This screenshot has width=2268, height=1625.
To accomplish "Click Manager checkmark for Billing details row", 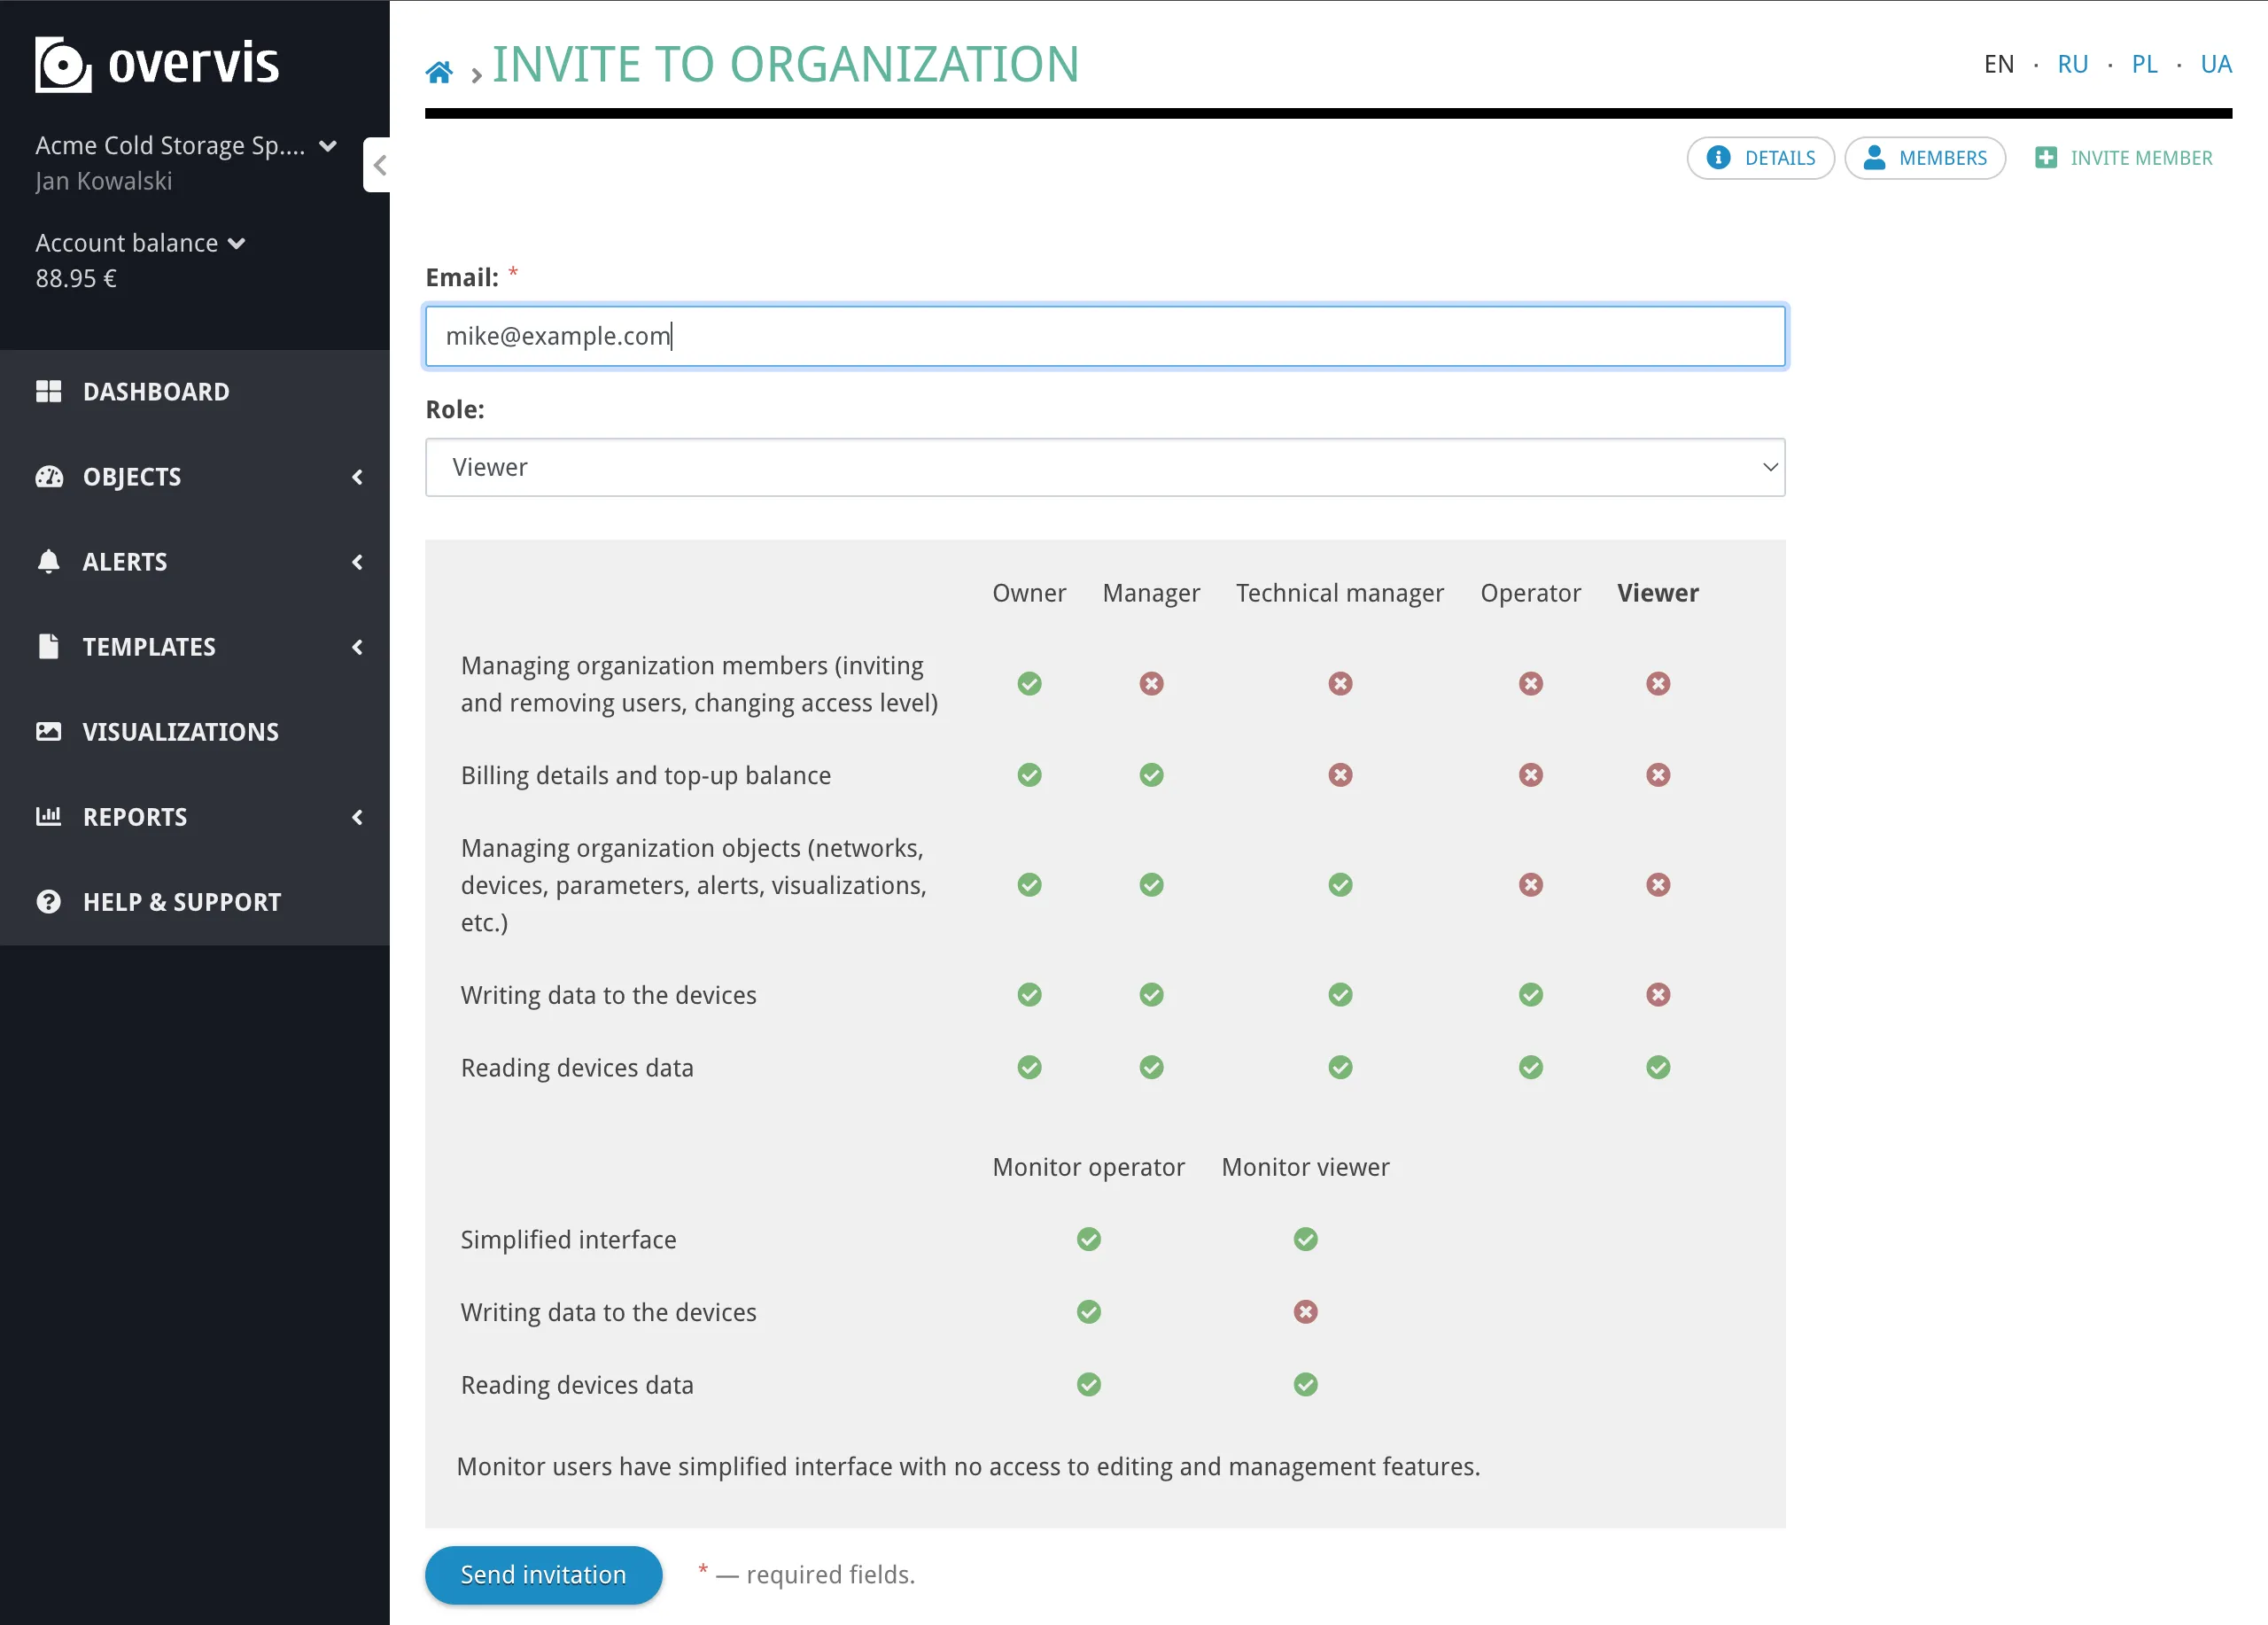I will [1151, 775].
